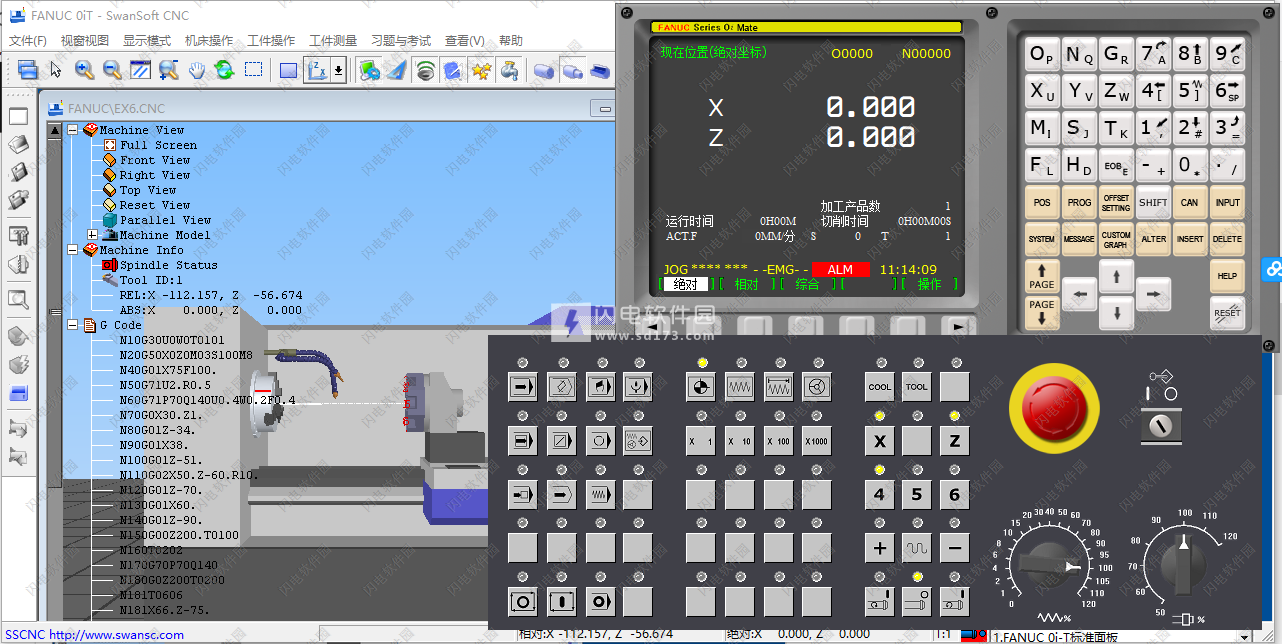Click the magnifier icon in left sidebar
Viewport: 1282px width, 644px height.
coord(18,299)
